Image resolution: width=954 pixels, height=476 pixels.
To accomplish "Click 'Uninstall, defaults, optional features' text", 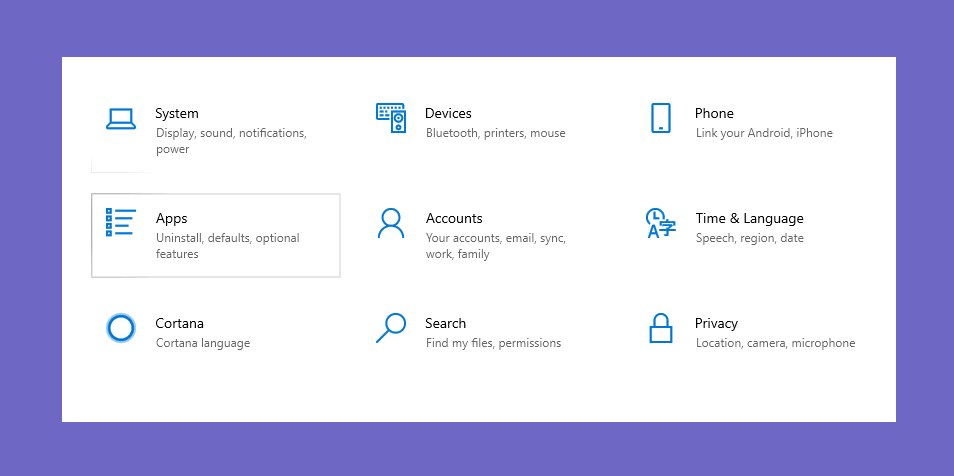I will click(228, 246).
